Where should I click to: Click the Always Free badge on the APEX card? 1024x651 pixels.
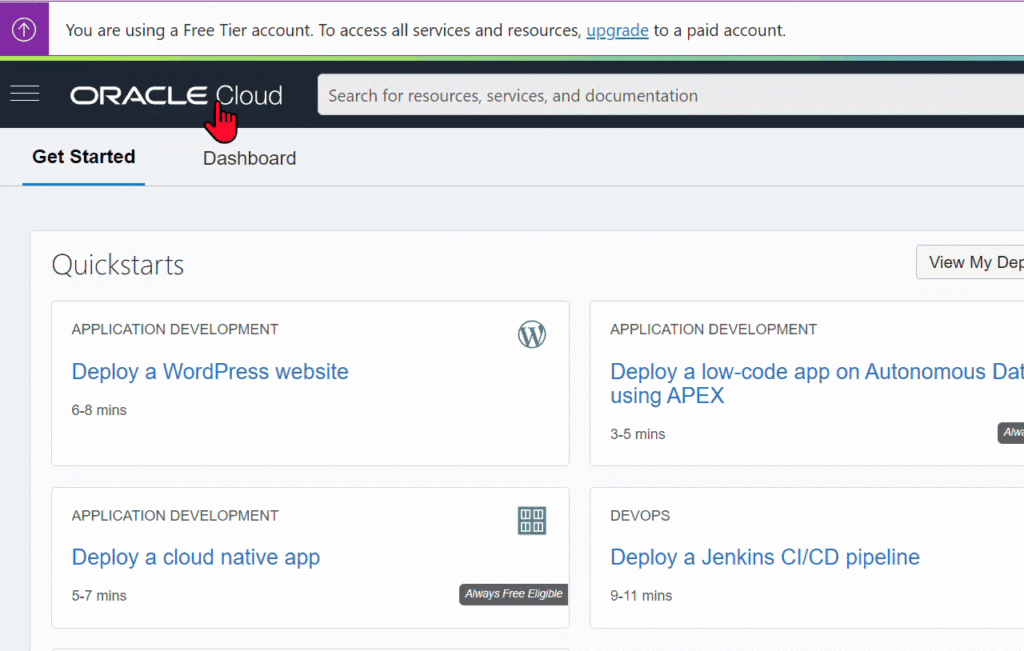pyautogui.click(x=1010, y=432)
